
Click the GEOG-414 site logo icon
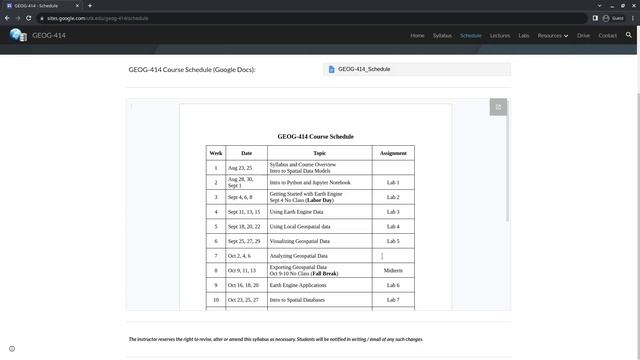(x=18, y=35)
